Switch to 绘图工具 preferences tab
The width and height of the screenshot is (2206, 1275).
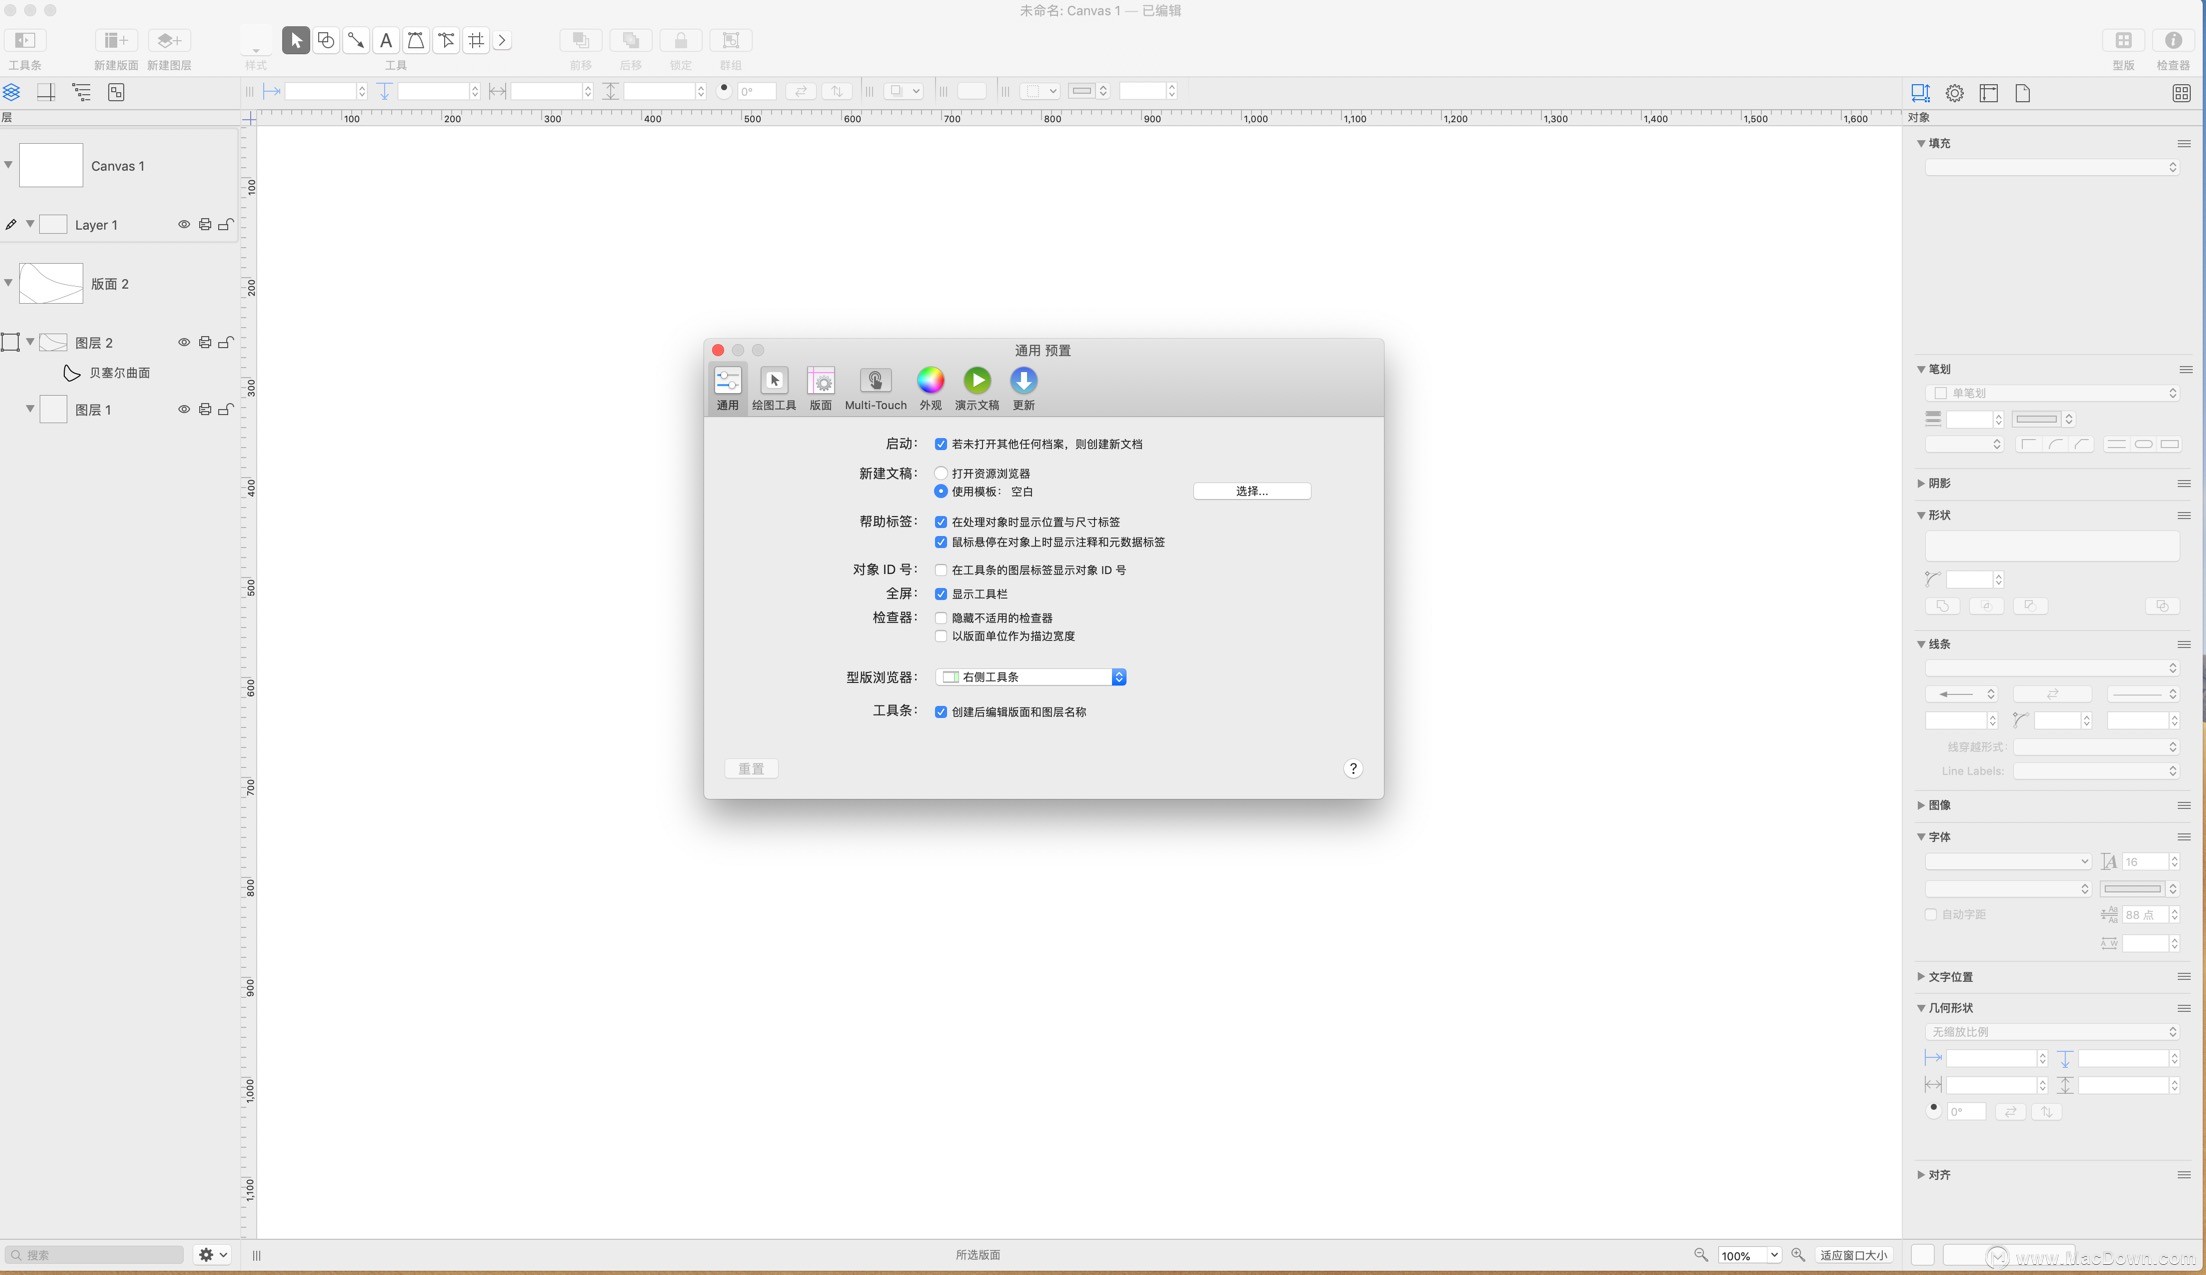774,387
